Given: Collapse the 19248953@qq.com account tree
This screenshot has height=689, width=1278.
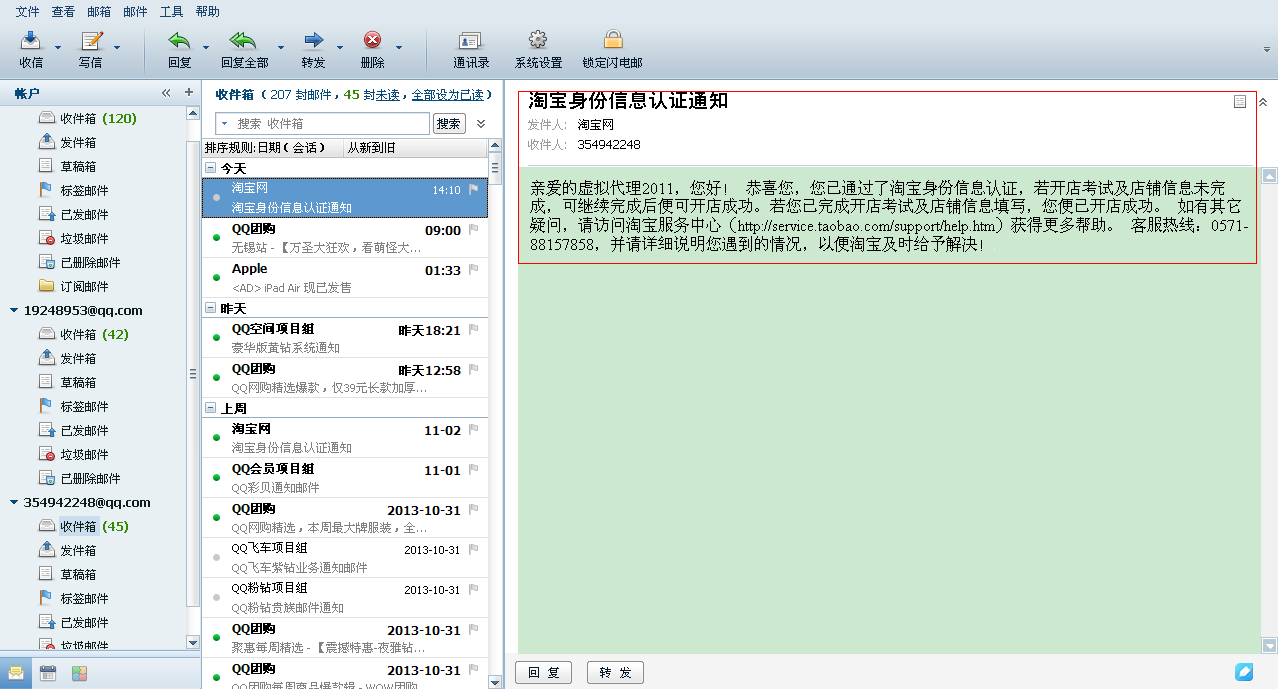Looking at the screenshot, I should tap(13, 311).
